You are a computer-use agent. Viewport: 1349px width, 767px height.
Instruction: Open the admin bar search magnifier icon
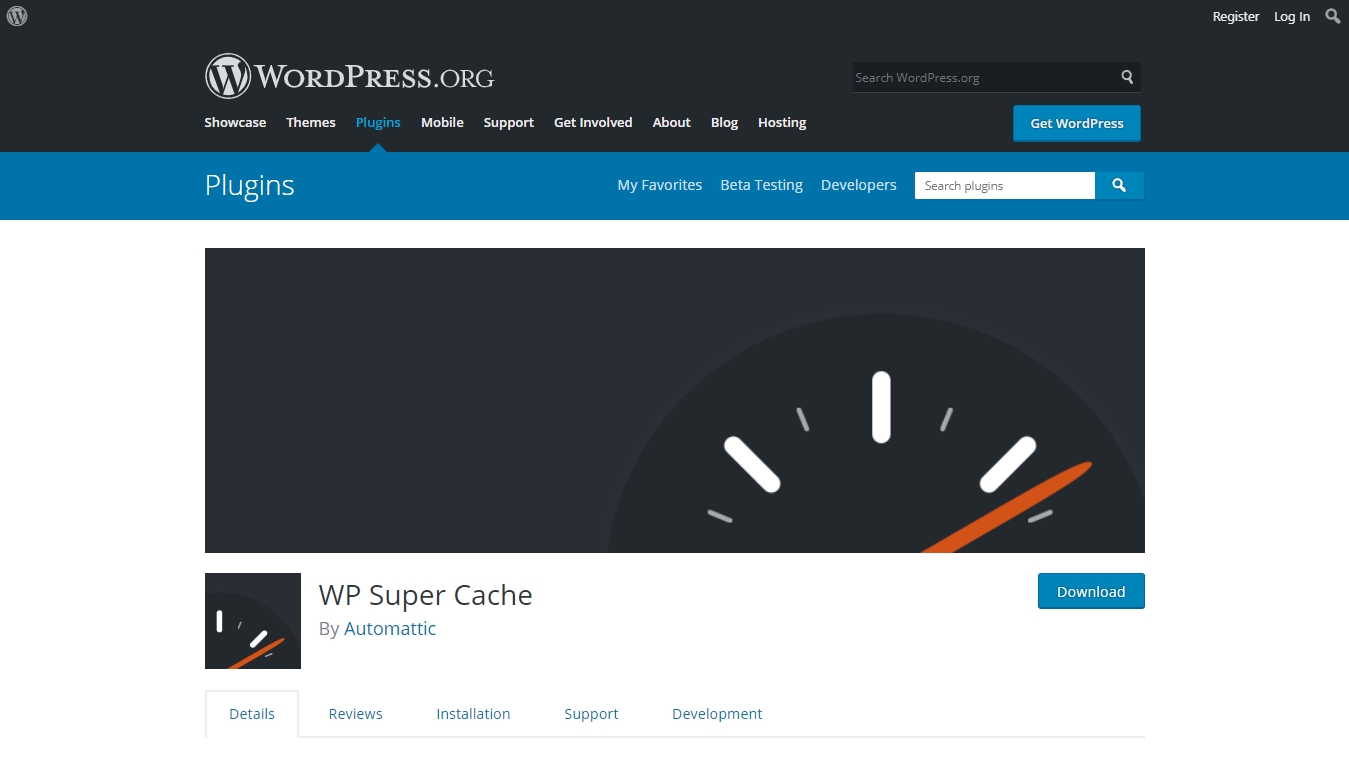(x=1333, y=16)
